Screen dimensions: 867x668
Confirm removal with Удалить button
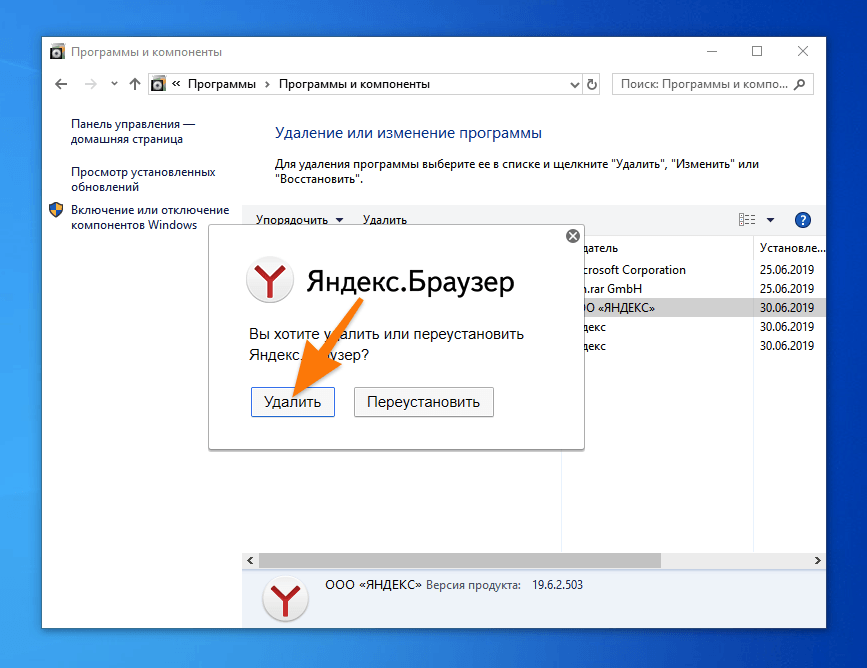pyautogui.click(x=293, y=401)
